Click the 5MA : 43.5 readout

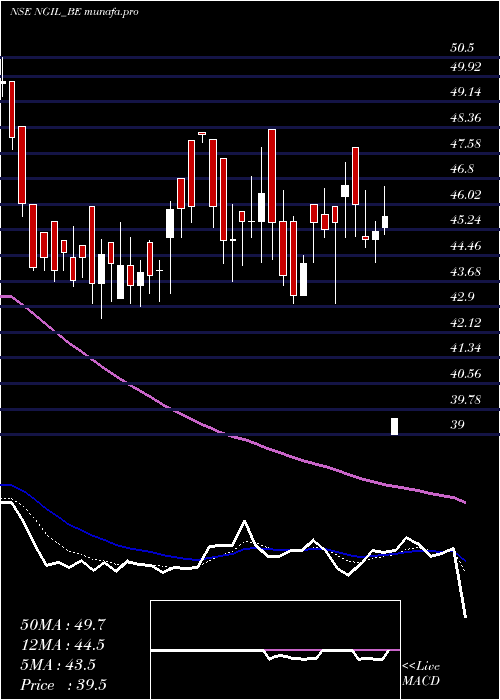click(x=58, y=665)
